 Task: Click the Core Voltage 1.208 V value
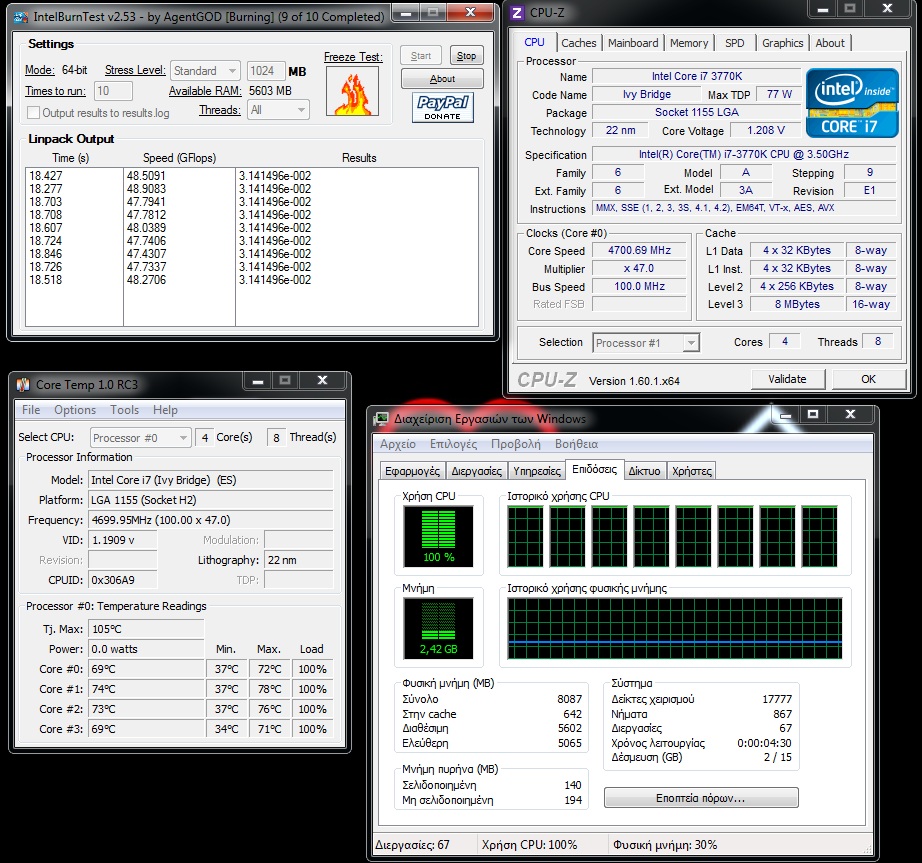click(766, 130)
